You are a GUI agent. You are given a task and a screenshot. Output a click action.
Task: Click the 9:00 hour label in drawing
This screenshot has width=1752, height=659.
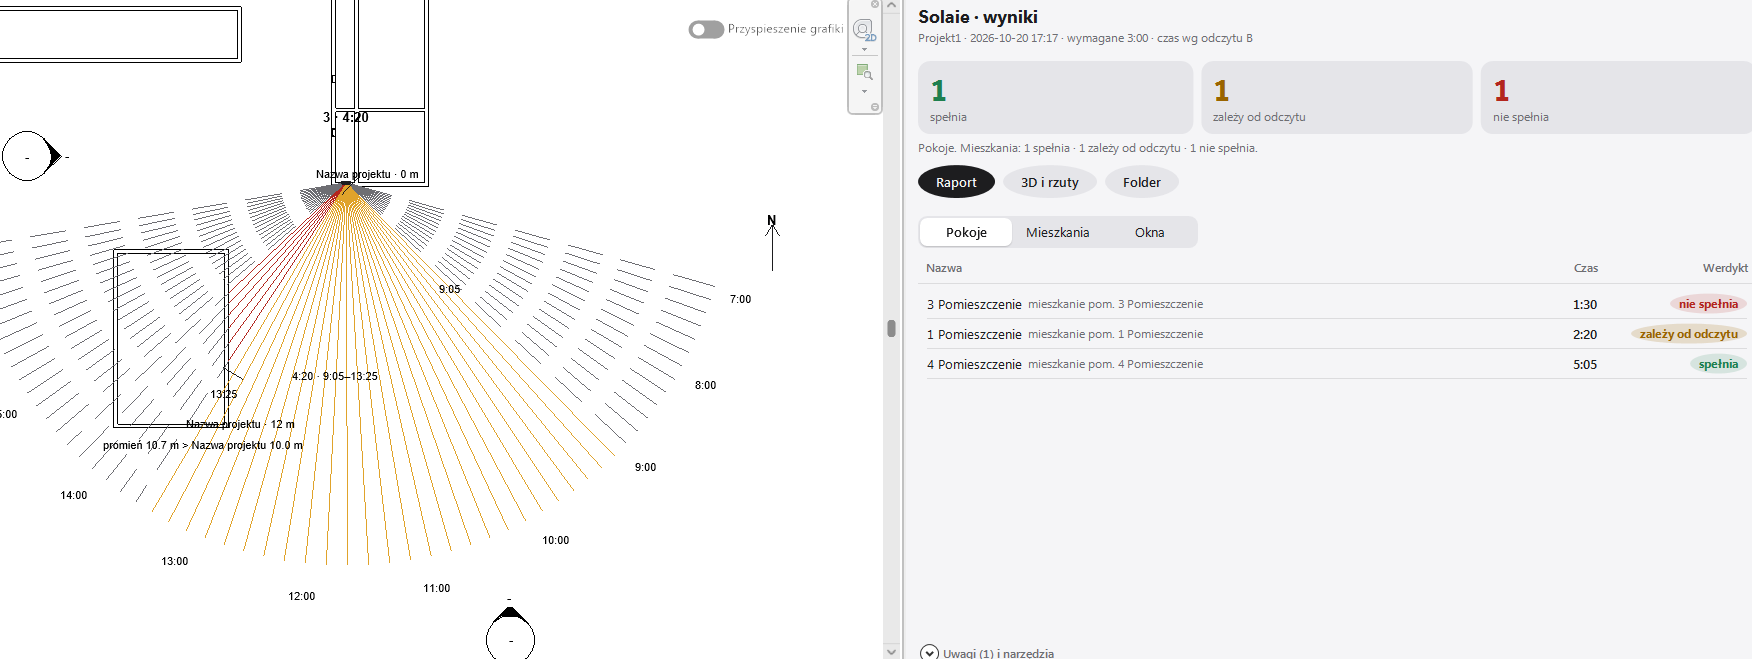[x=645, y=467]
